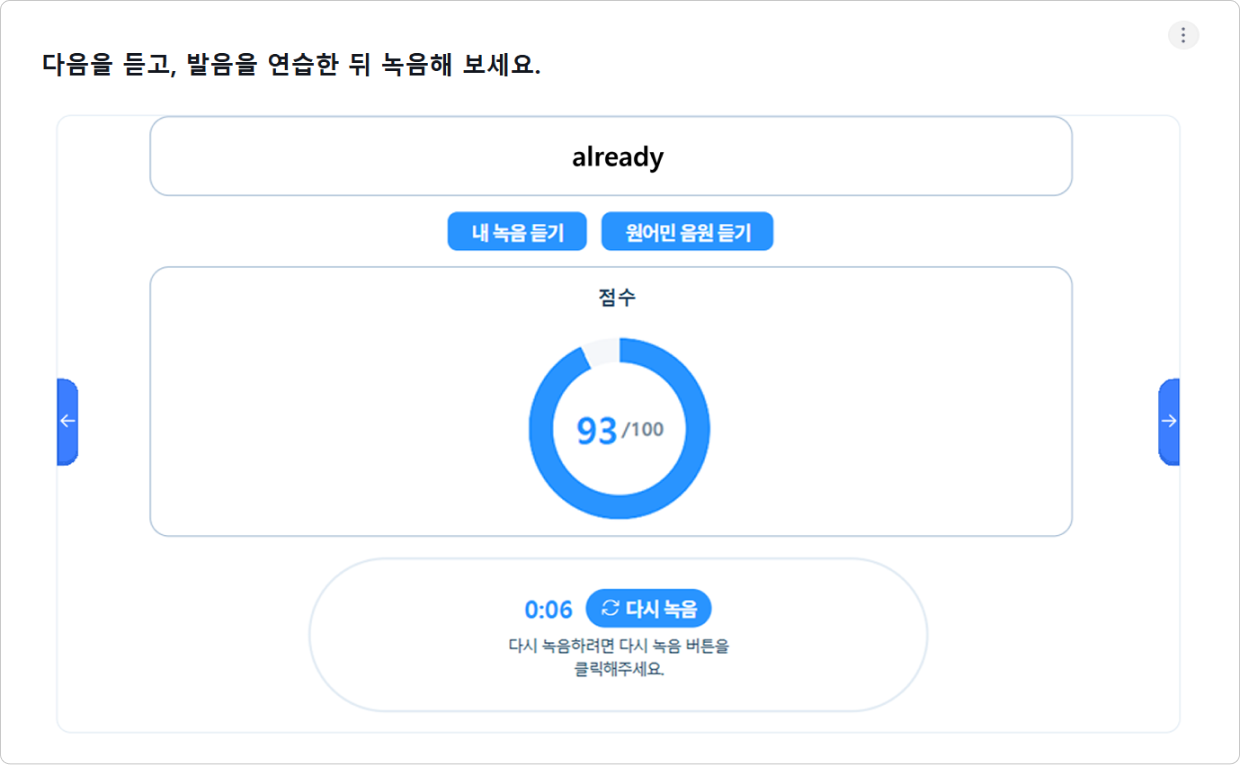Advance to next item with right arrow

1169,421
